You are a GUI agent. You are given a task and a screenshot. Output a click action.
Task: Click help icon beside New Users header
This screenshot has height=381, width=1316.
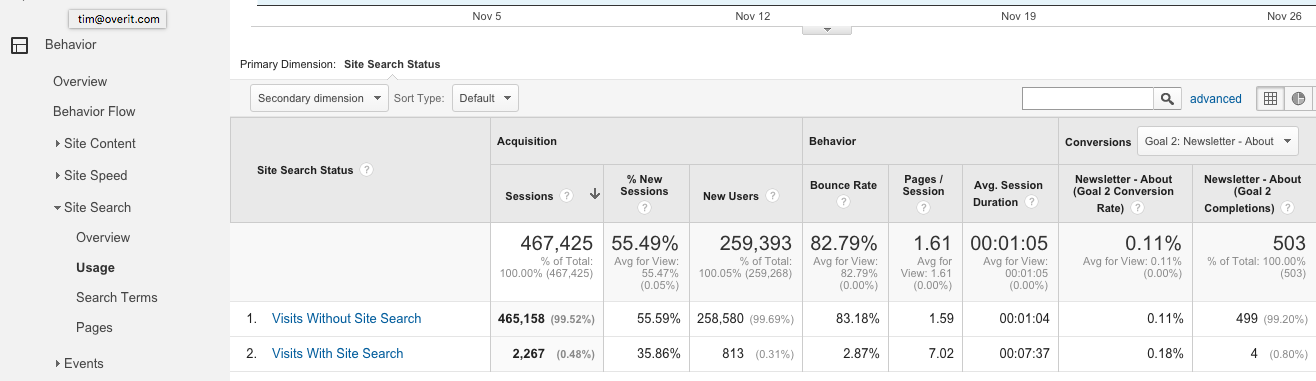point(771,196)
